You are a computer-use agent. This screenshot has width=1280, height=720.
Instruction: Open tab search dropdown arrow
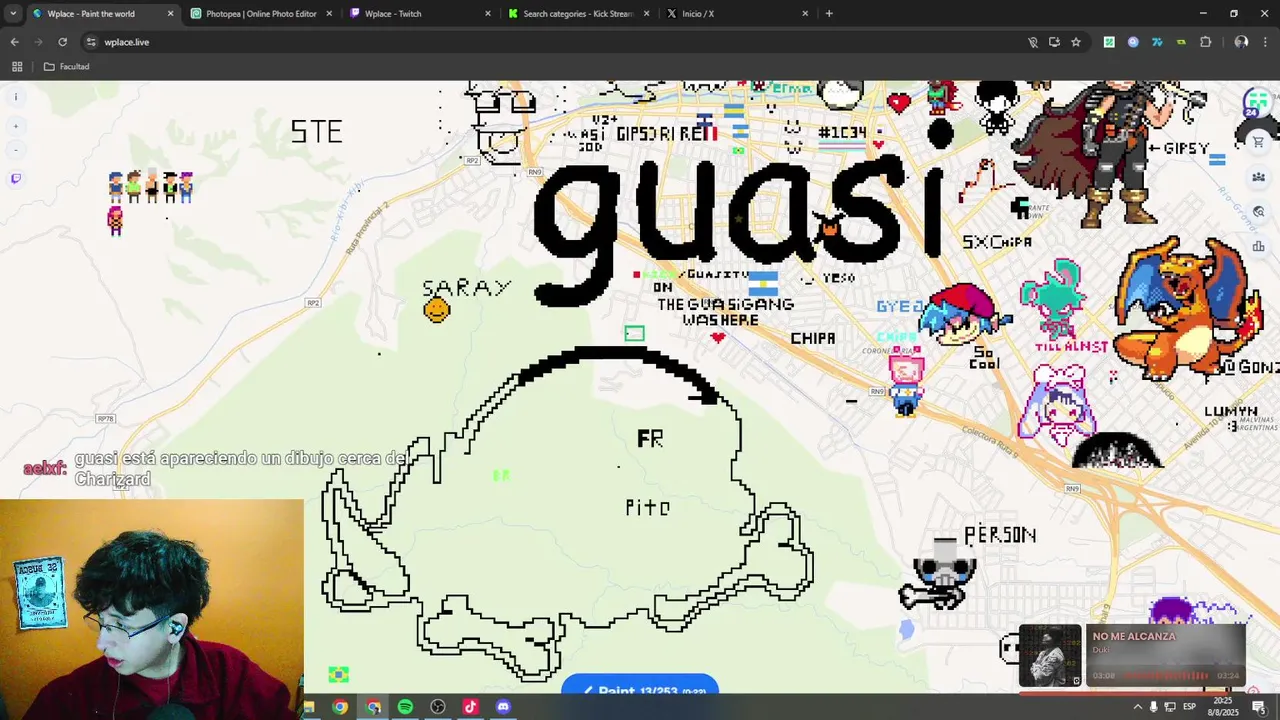coord(12,14)
